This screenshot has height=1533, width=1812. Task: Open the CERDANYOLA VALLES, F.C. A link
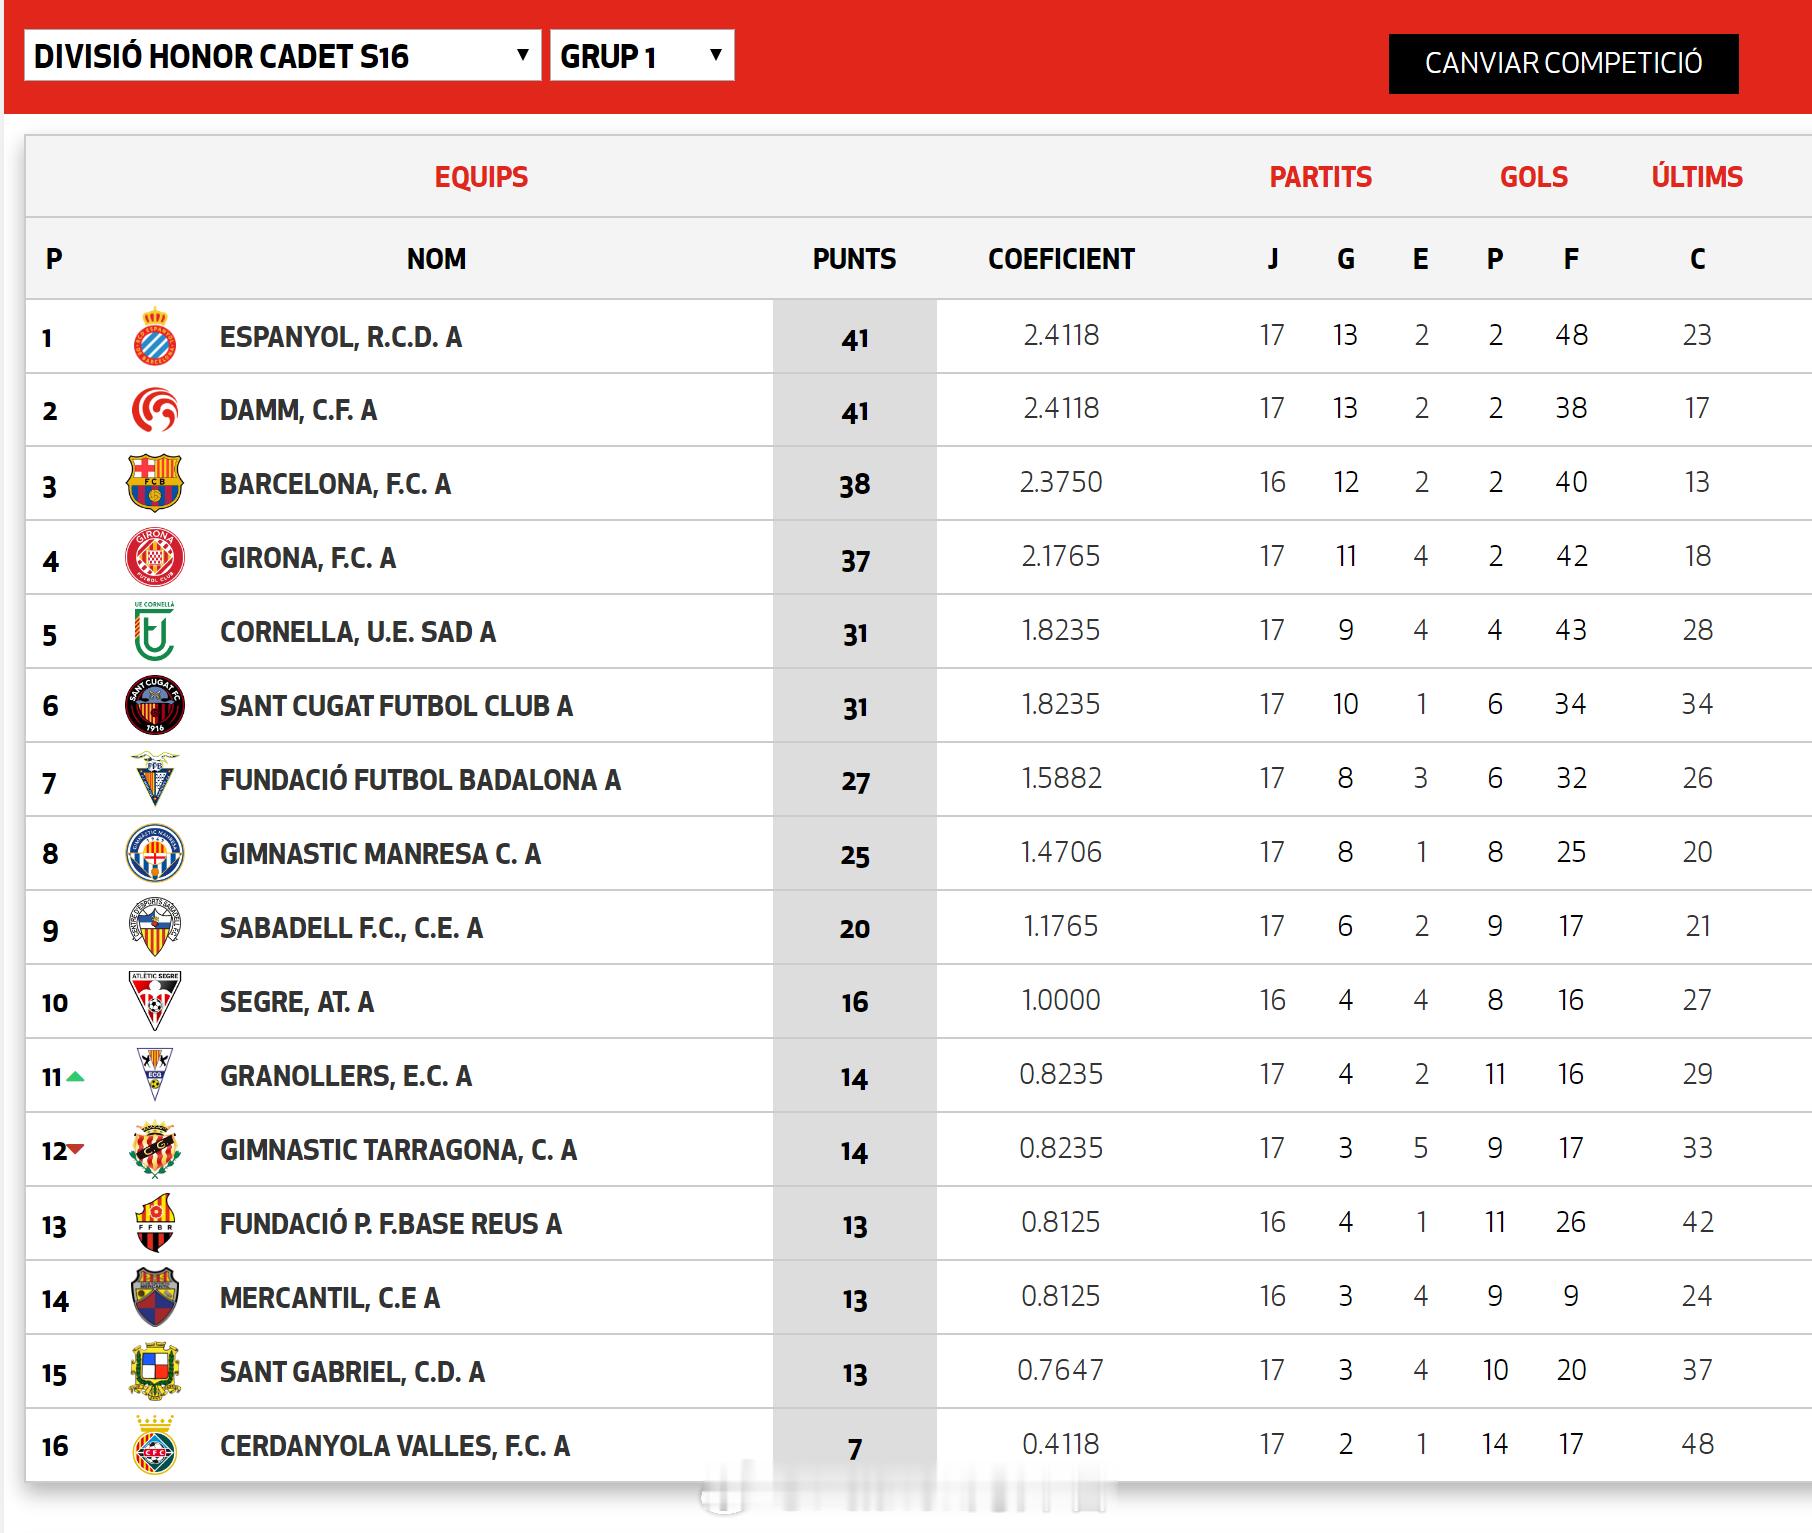coord(395,1446)
